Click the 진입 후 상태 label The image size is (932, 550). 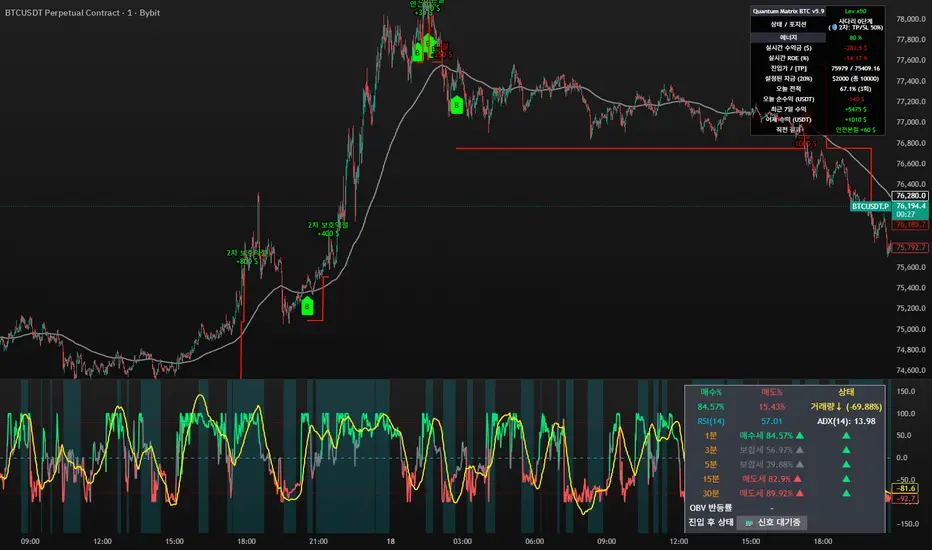711,522
